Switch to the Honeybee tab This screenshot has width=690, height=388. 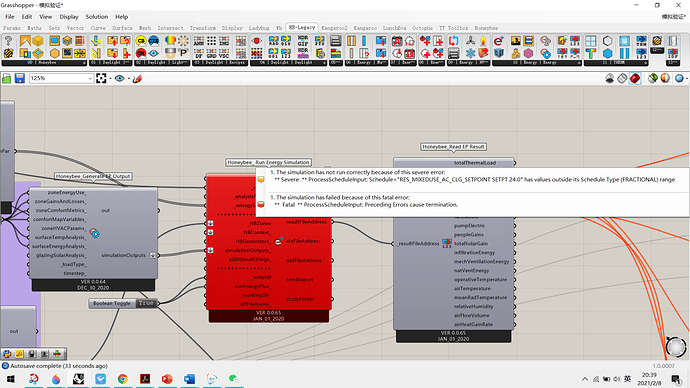coord(486,28)
